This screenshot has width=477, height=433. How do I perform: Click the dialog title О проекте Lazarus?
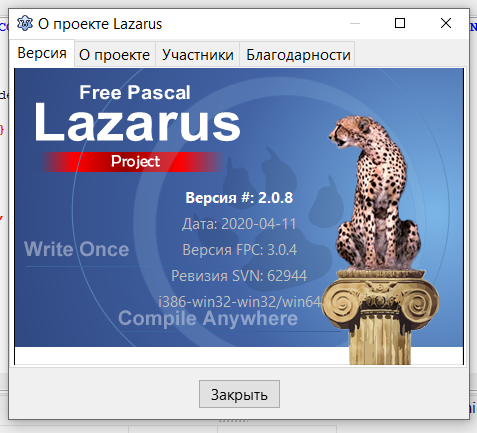coord(100,24)
